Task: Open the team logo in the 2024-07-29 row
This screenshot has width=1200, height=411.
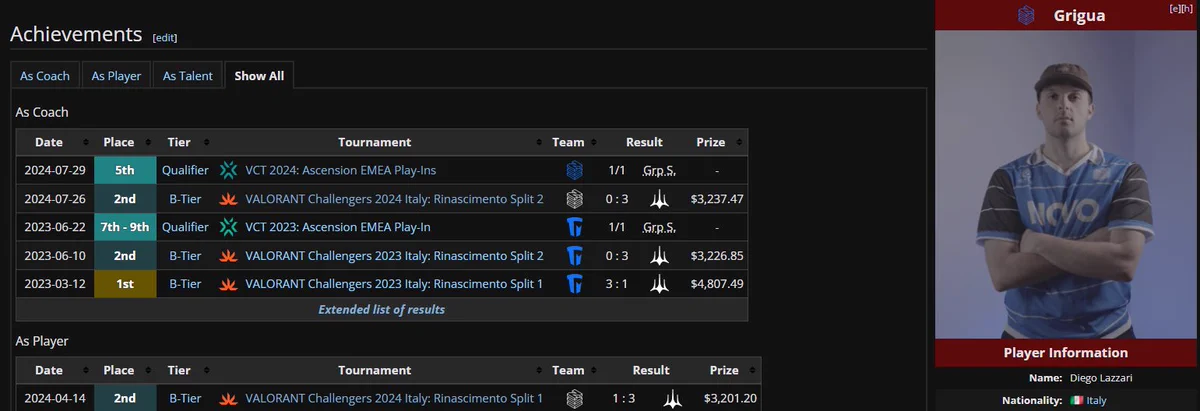Action: [574, 170]
